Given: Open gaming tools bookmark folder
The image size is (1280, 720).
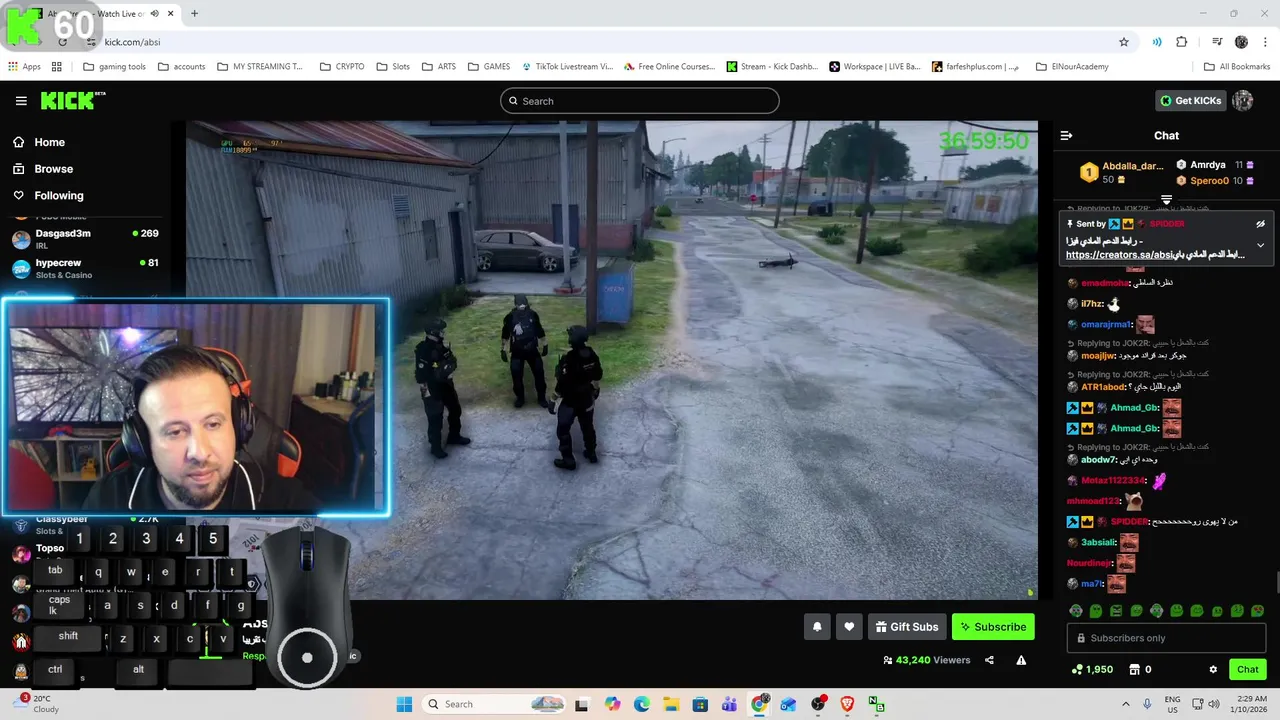Looking at the screenshot, I should point(115,67).
